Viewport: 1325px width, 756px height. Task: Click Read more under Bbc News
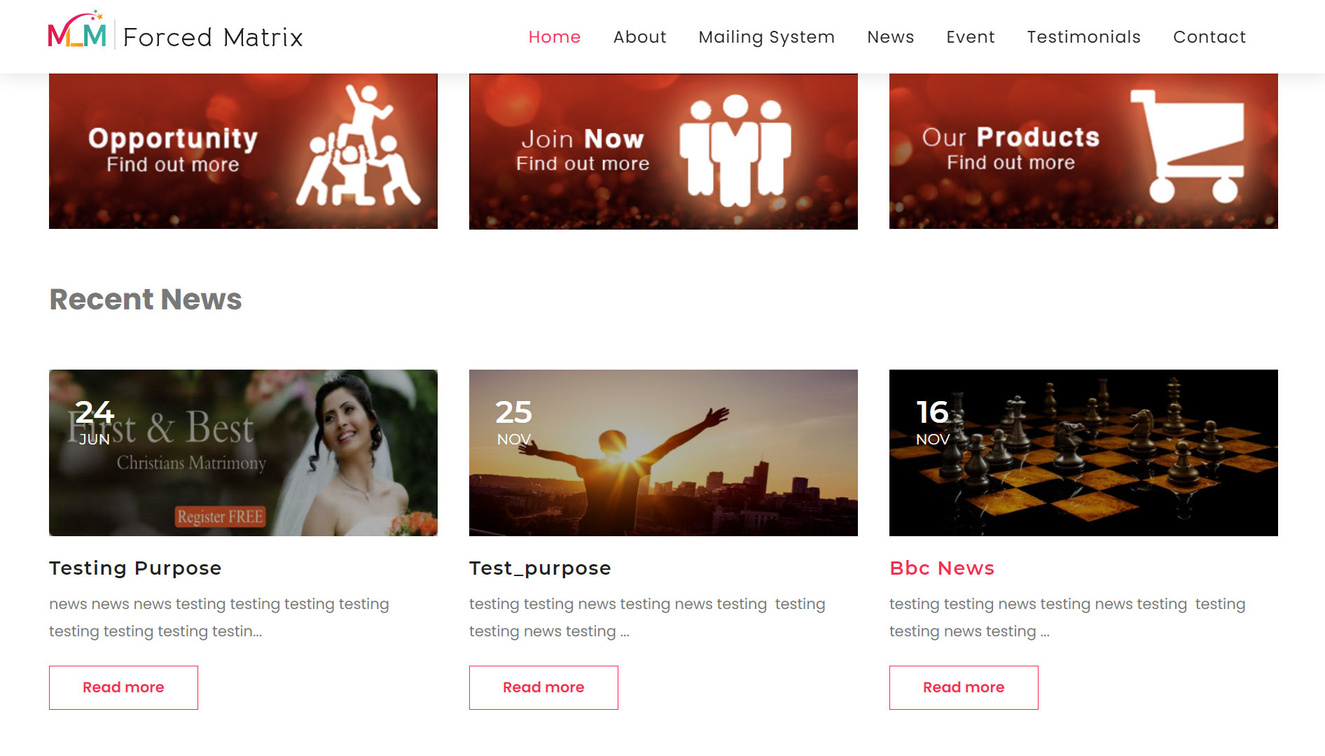963,688
